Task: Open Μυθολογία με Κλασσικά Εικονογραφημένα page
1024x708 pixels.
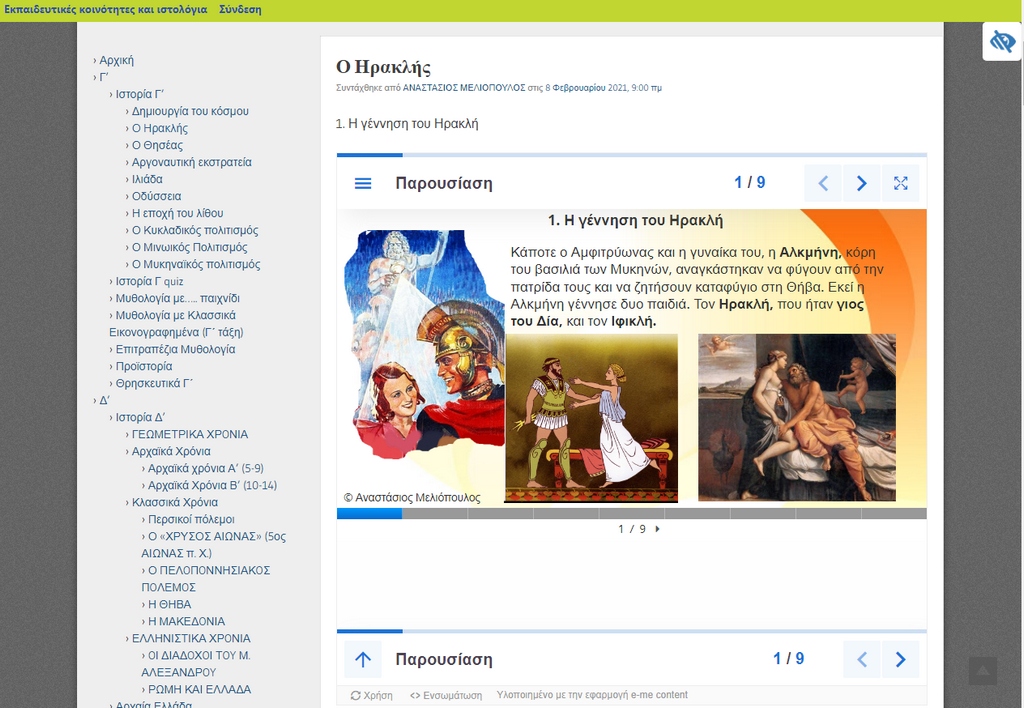Action: (x=176, y=323)
